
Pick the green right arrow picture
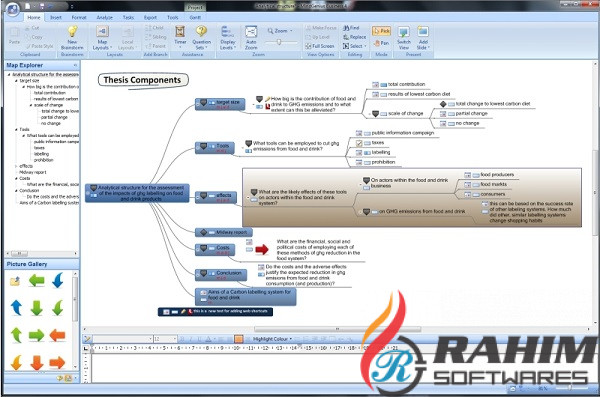[36, 336]
